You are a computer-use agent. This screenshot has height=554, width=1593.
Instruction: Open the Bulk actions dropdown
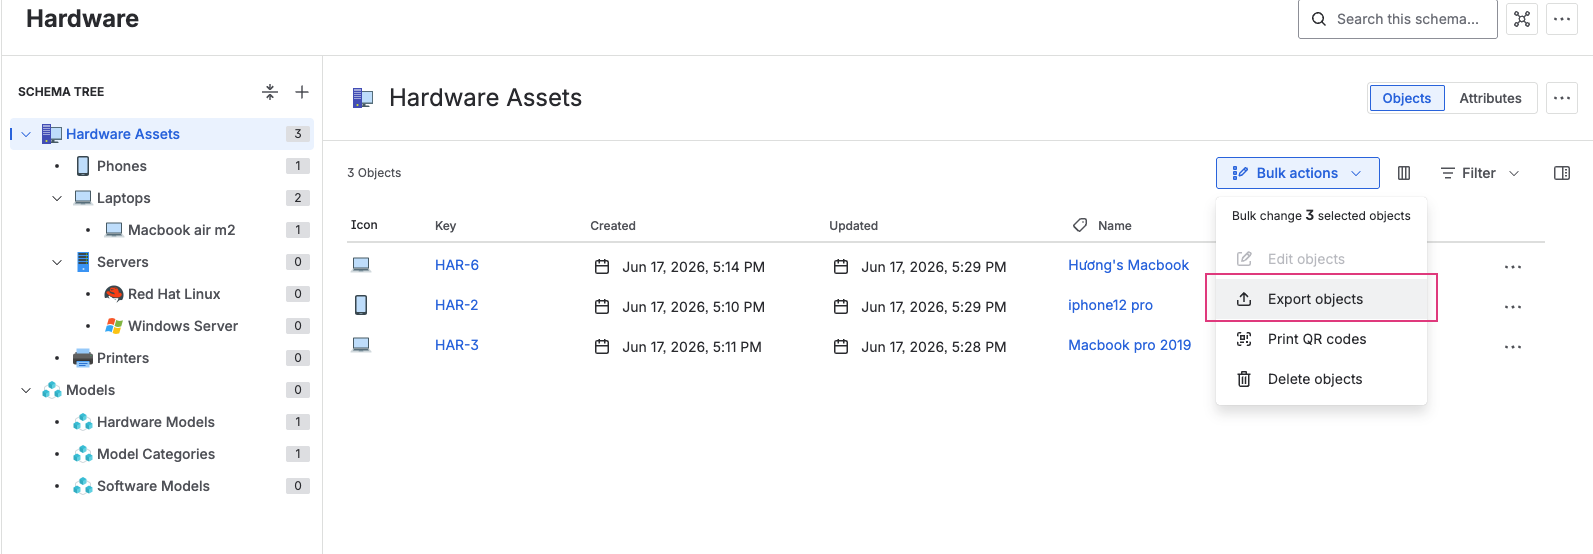(x=1297, y=173)
